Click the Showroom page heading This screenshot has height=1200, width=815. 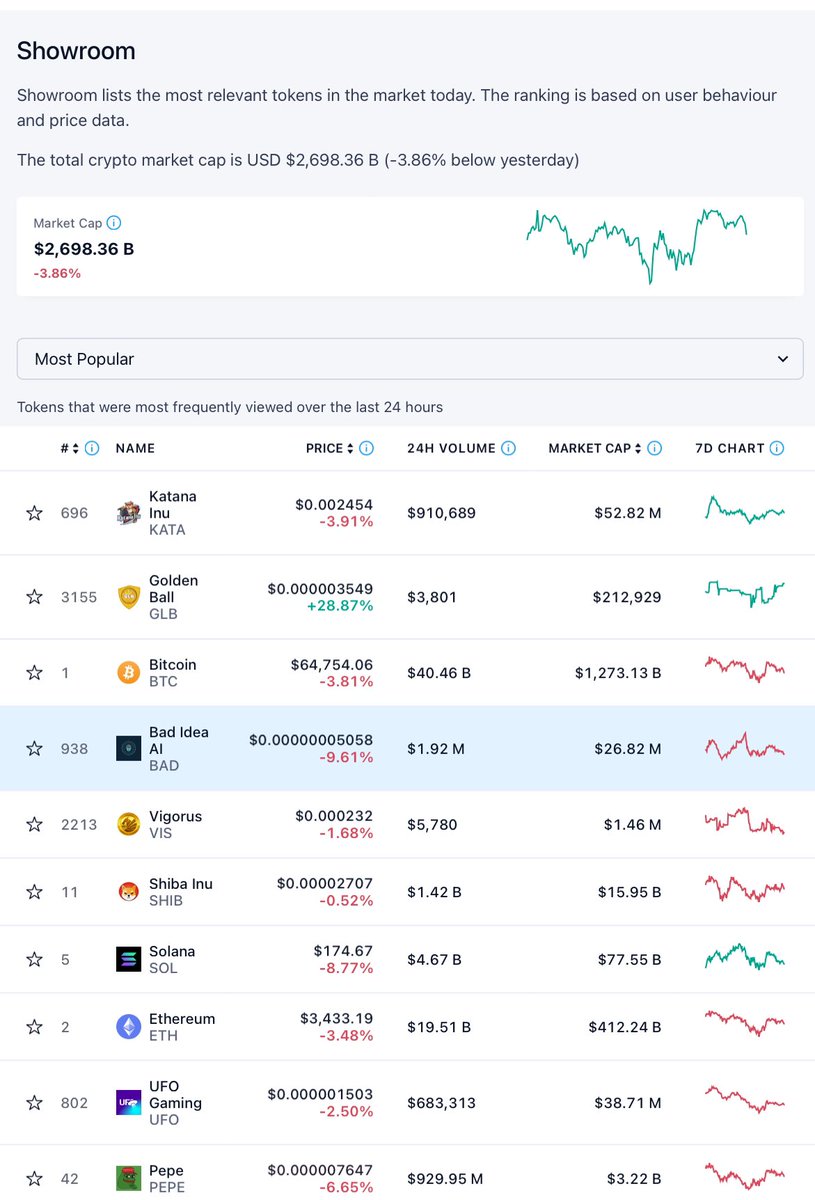76,51
